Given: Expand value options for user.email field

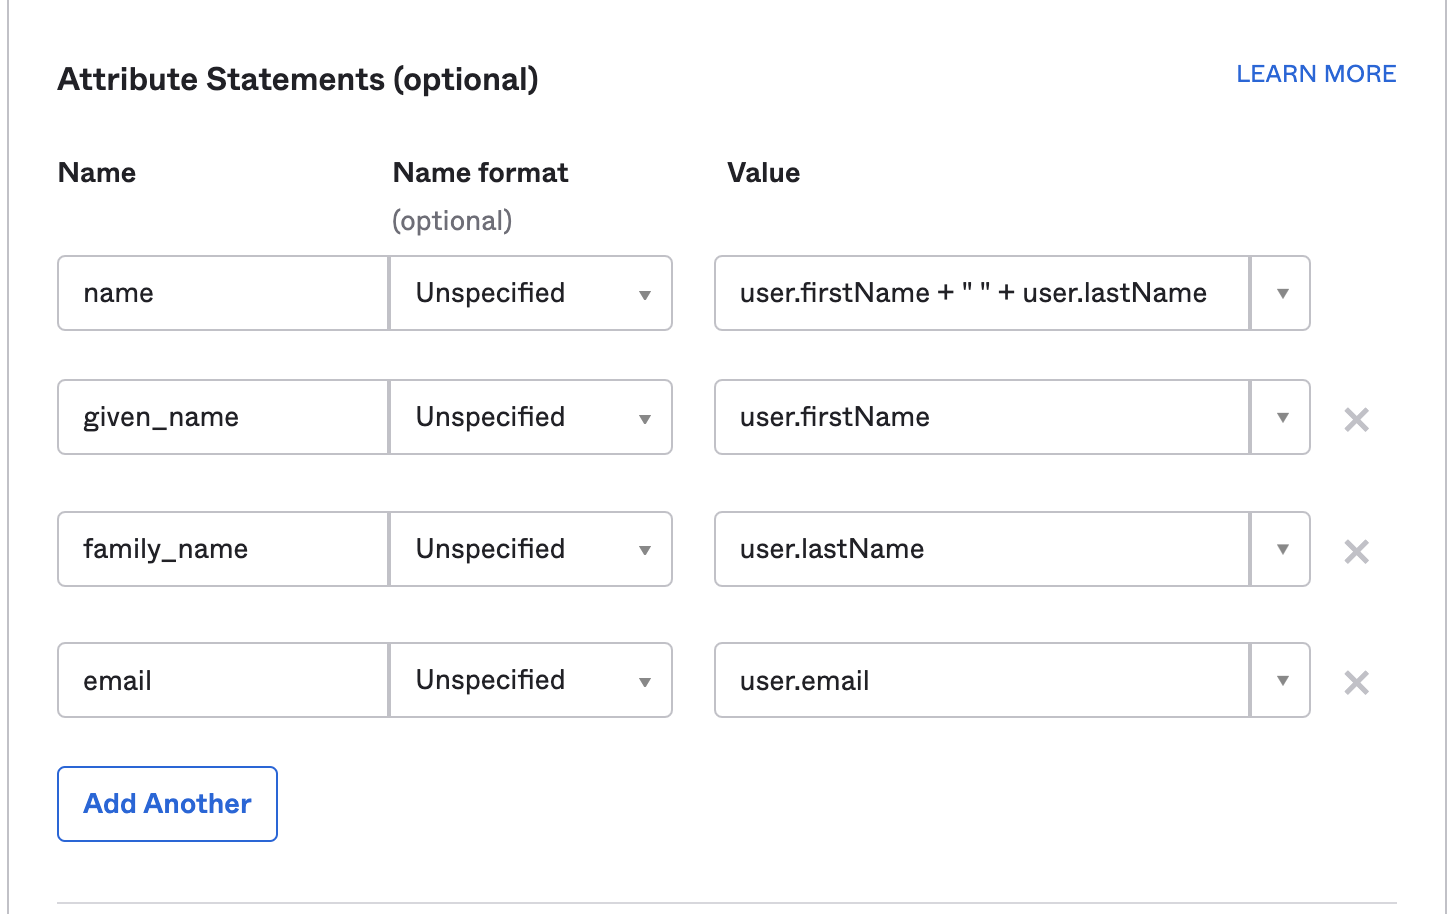Looking at the screenshot, I should click(x=1281, y=680).
